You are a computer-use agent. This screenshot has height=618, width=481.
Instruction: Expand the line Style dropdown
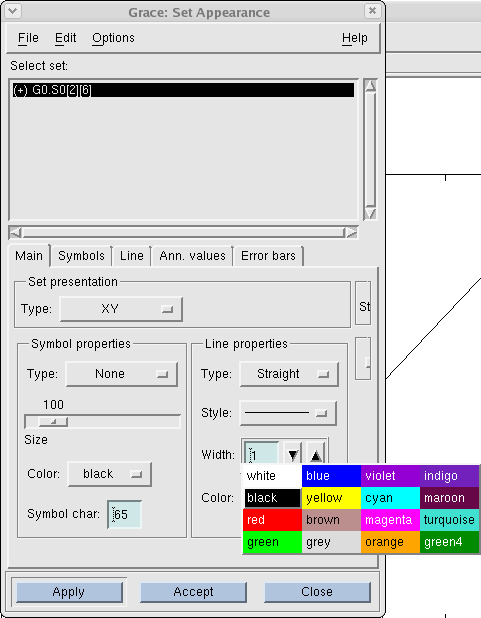point(288,413)
